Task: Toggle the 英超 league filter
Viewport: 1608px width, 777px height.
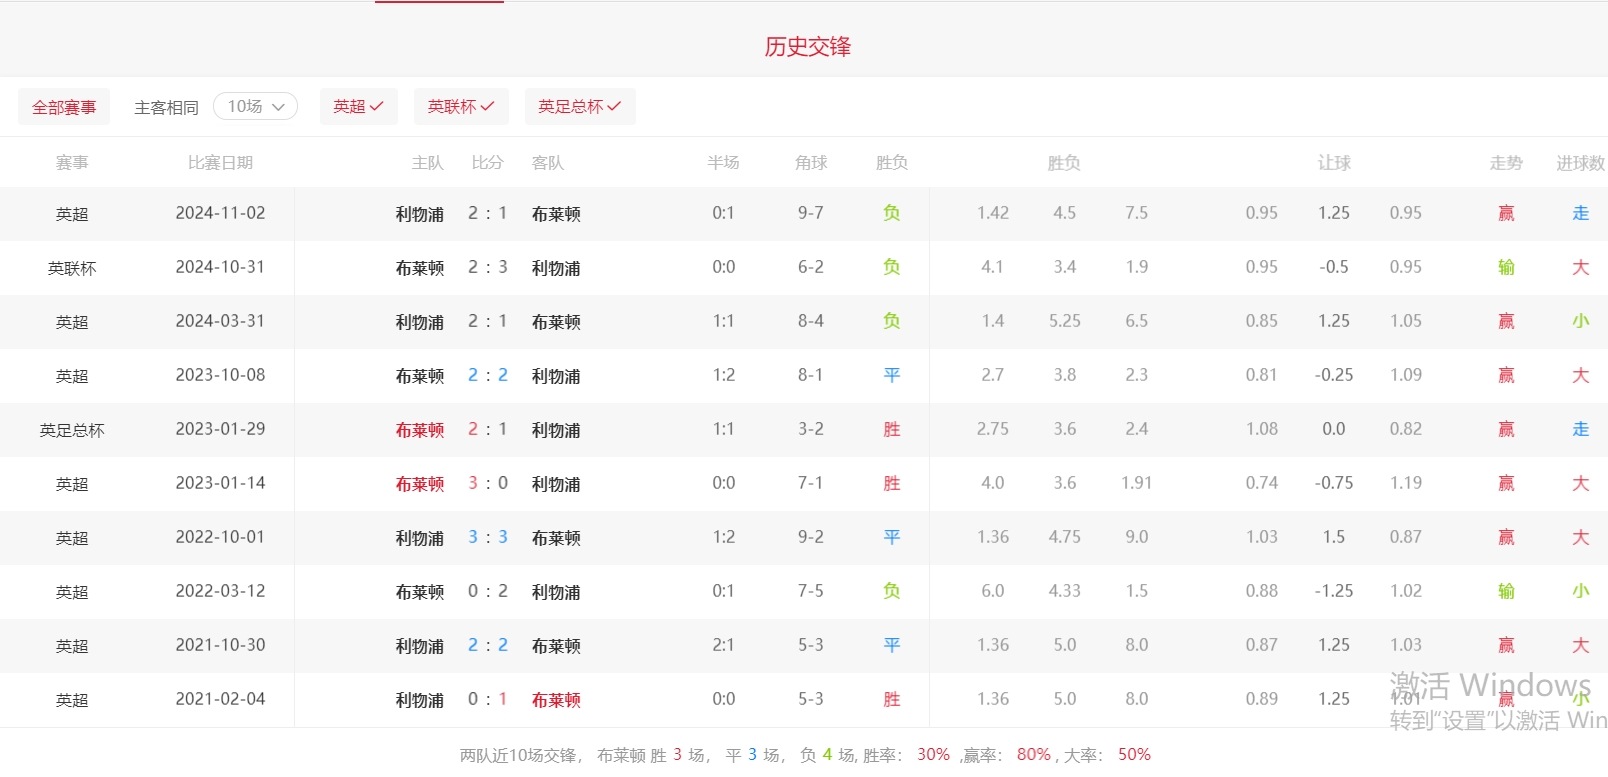Action: (x=358, y=107)
